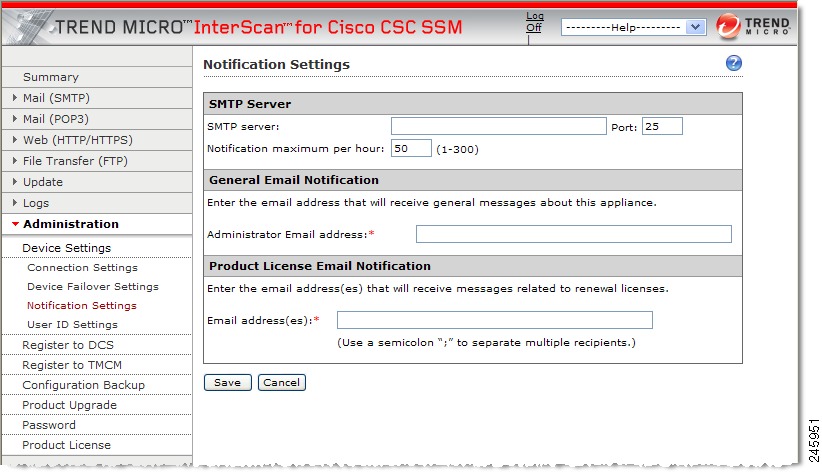Open Device Settings in the sidebar
The height and width of the screenshot is (472, 822).
coord(67,248)
